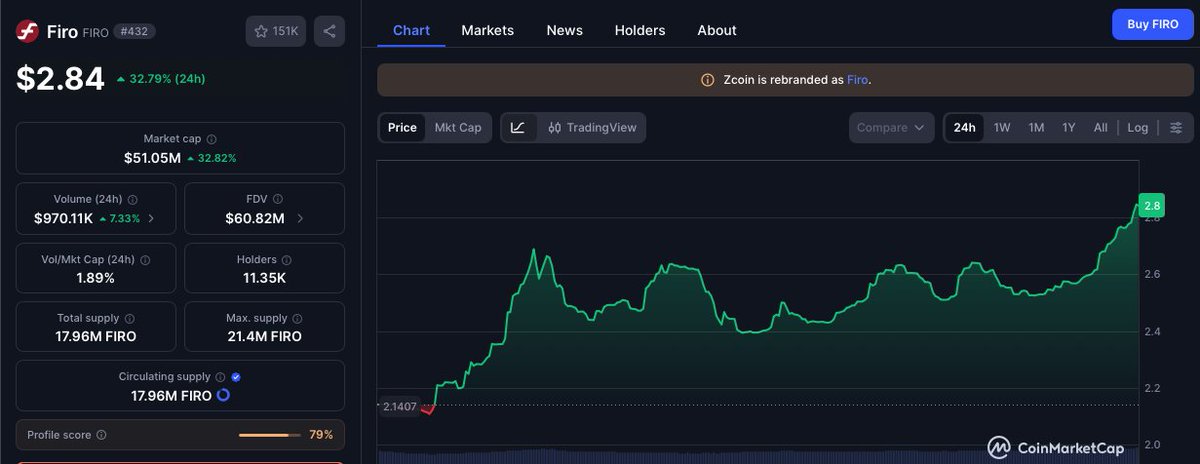Click the $60.82M FDV value

pos(255,218)
